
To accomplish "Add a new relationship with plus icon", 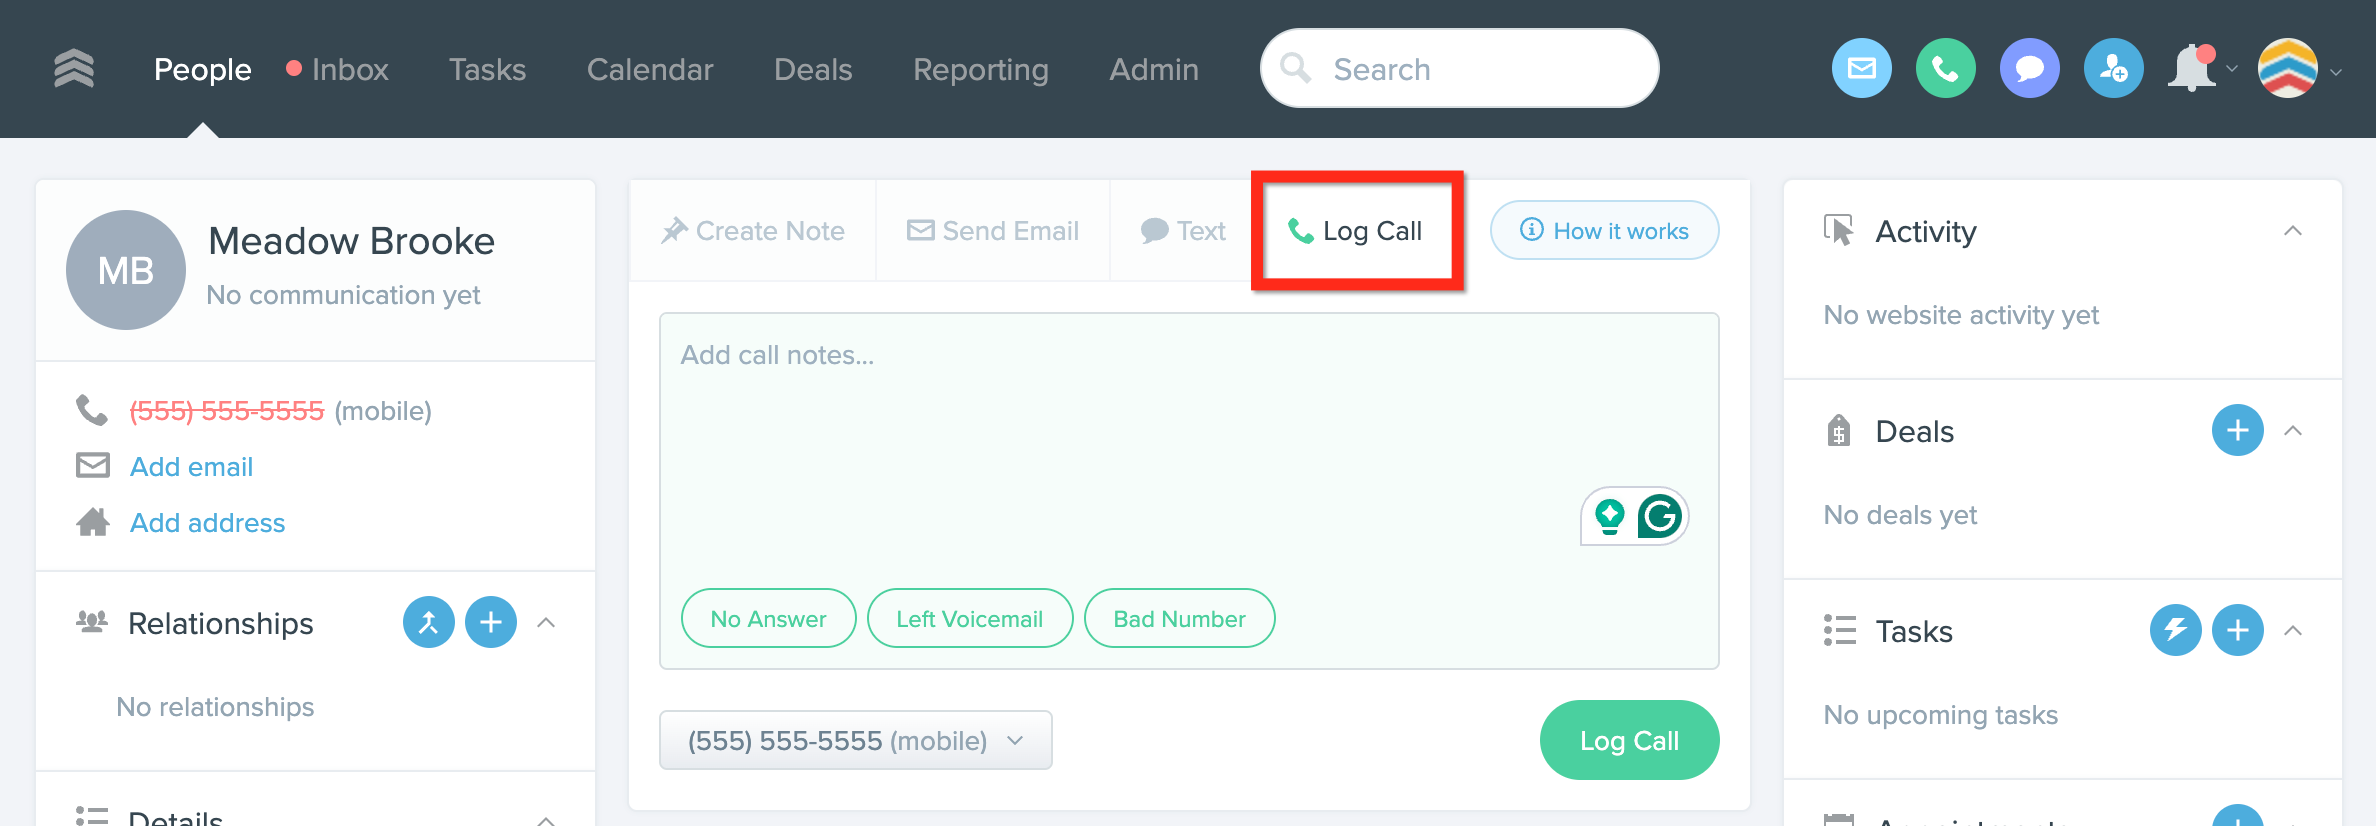I will click(491, 623).
